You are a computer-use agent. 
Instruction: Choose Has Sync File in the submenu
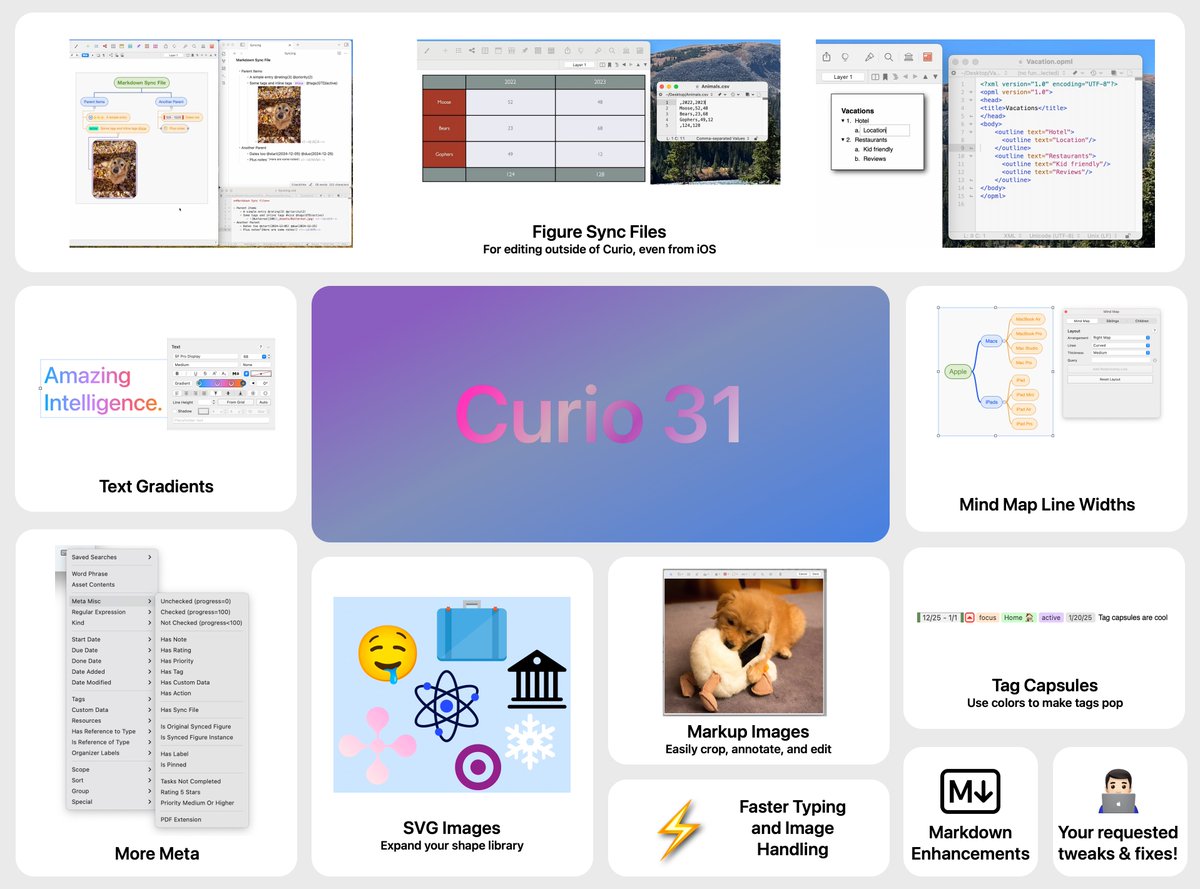pyautogui.click(x=202, y=710)
